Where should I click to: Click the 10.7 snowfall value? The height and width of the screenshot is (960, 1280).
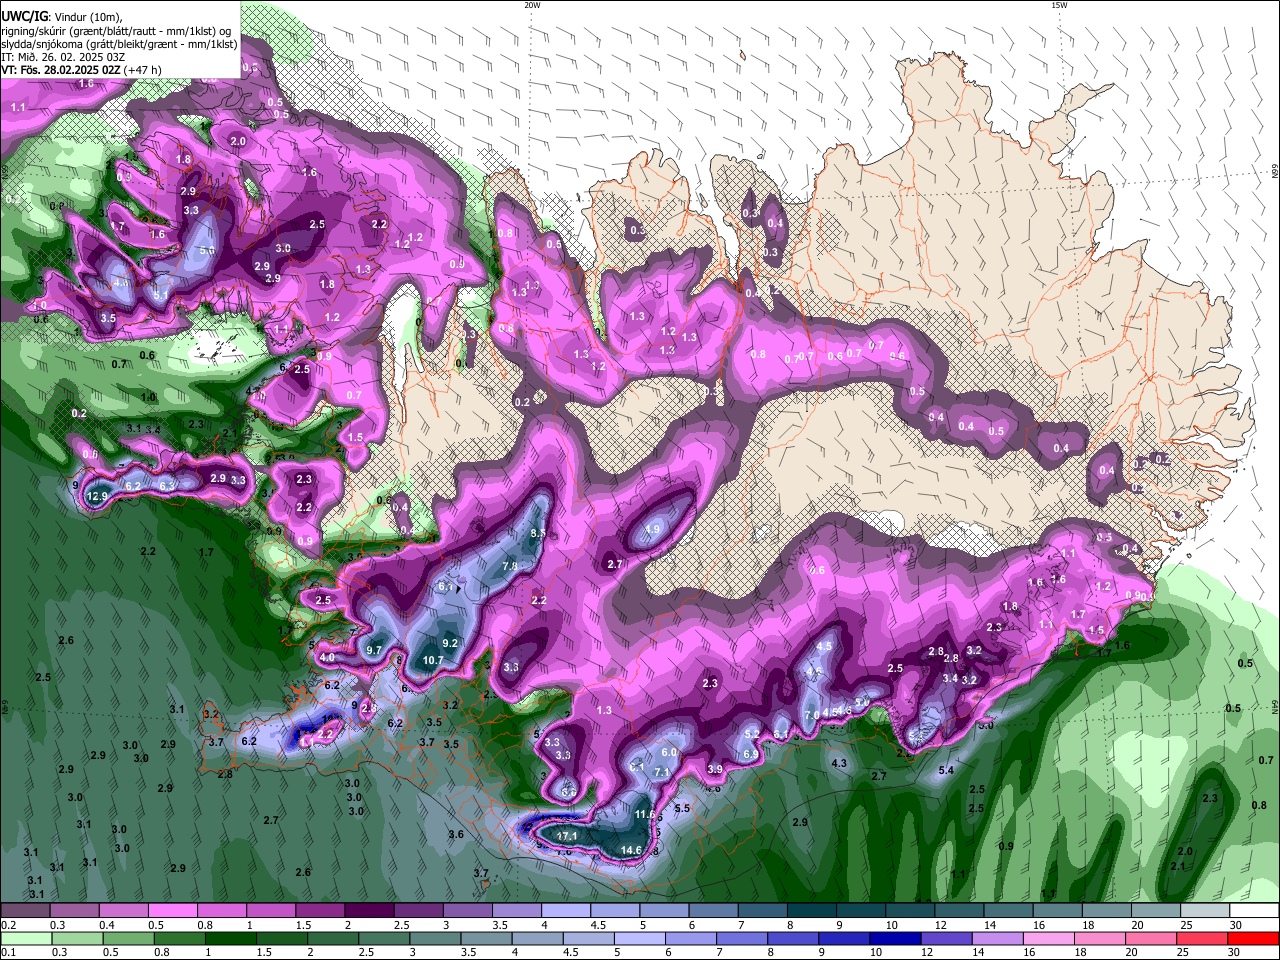click(x=433, y=660)
